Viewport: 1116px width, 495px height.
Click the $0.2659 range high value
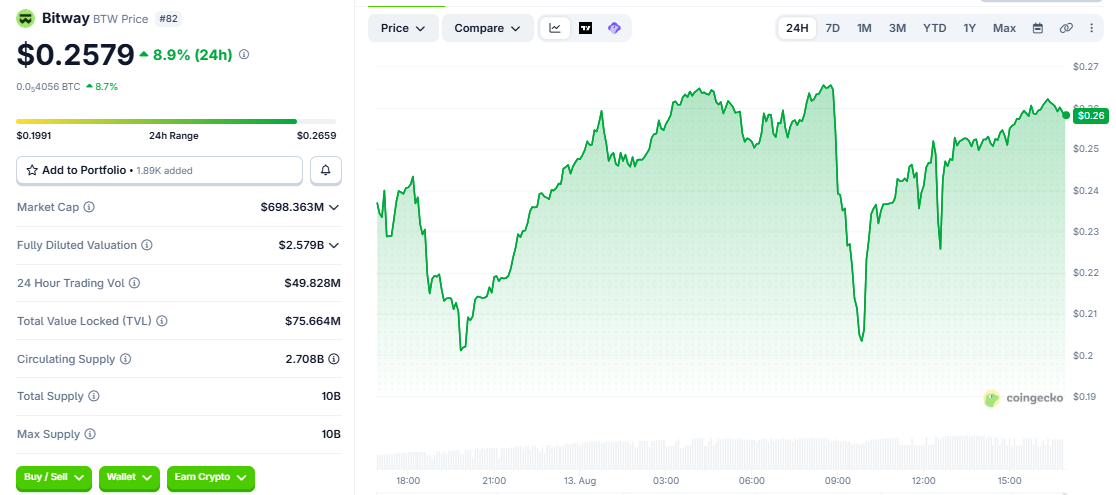[317, 135]
